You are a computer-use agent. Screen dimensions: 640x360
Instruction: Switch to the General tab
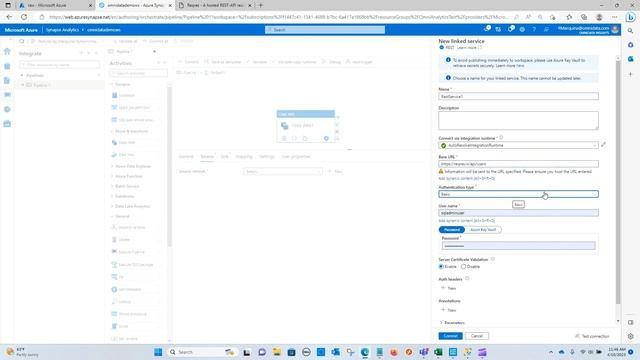click(186, 157)
